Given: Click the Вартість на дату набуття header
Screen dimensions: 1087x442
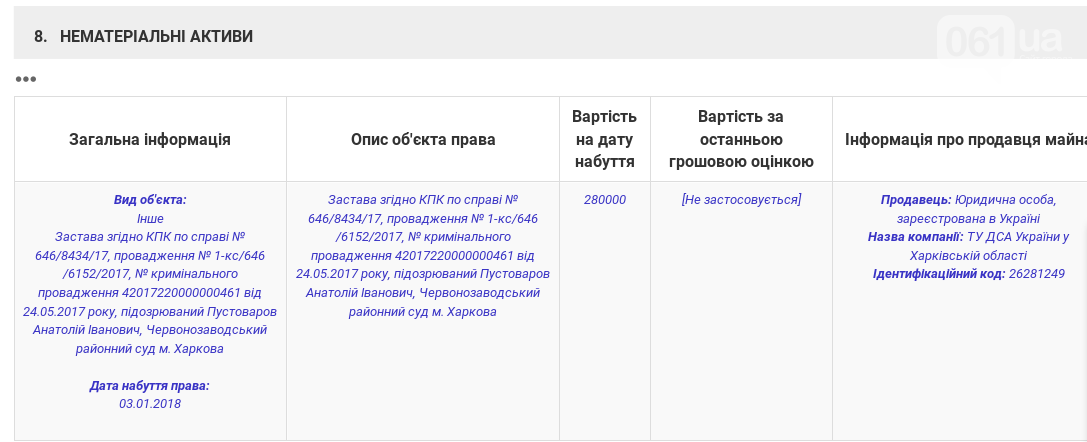Looking at the screenshot, I should 605,139.
